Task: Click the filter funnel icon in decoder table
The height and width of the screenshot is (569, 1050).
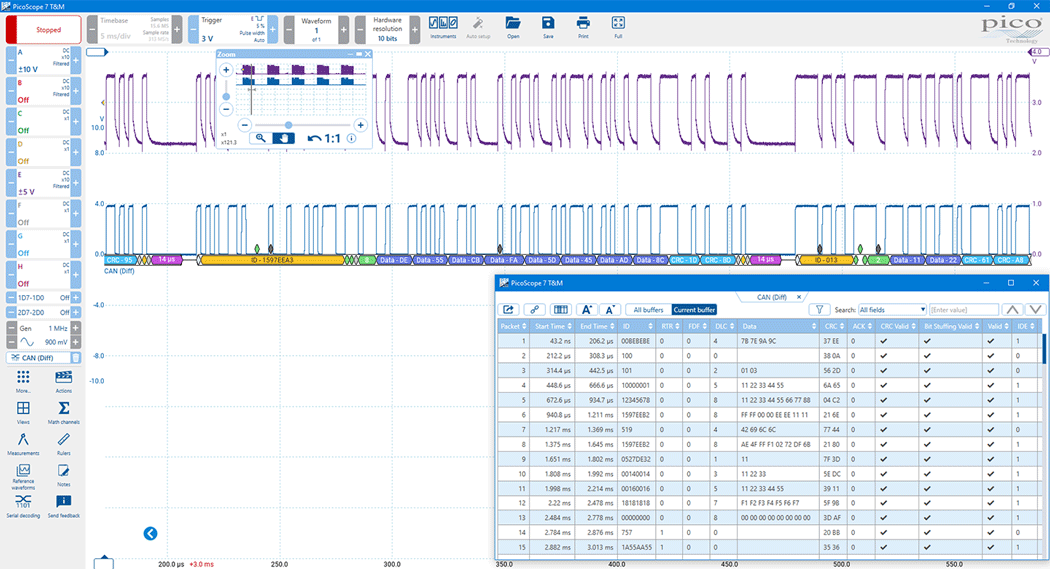Action: point(818,310)
